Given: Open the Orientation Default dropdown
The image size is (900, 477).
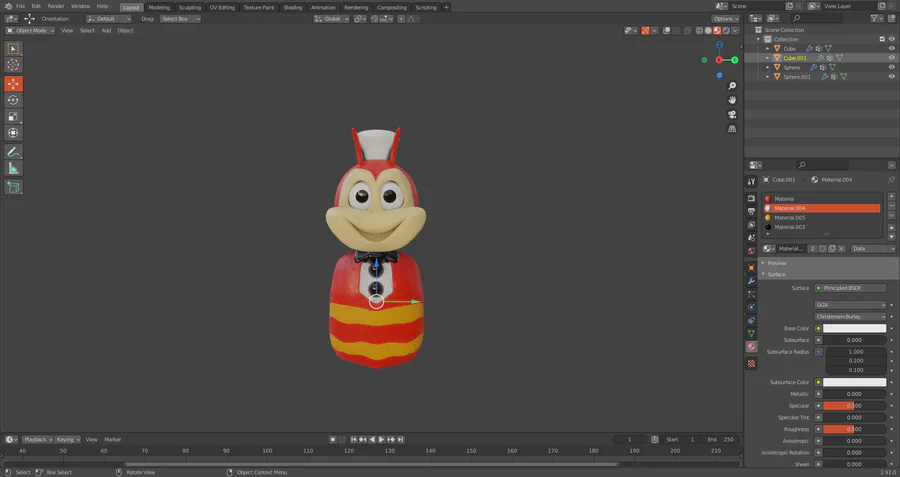Looking at the screenshot, I should point(108,19).
